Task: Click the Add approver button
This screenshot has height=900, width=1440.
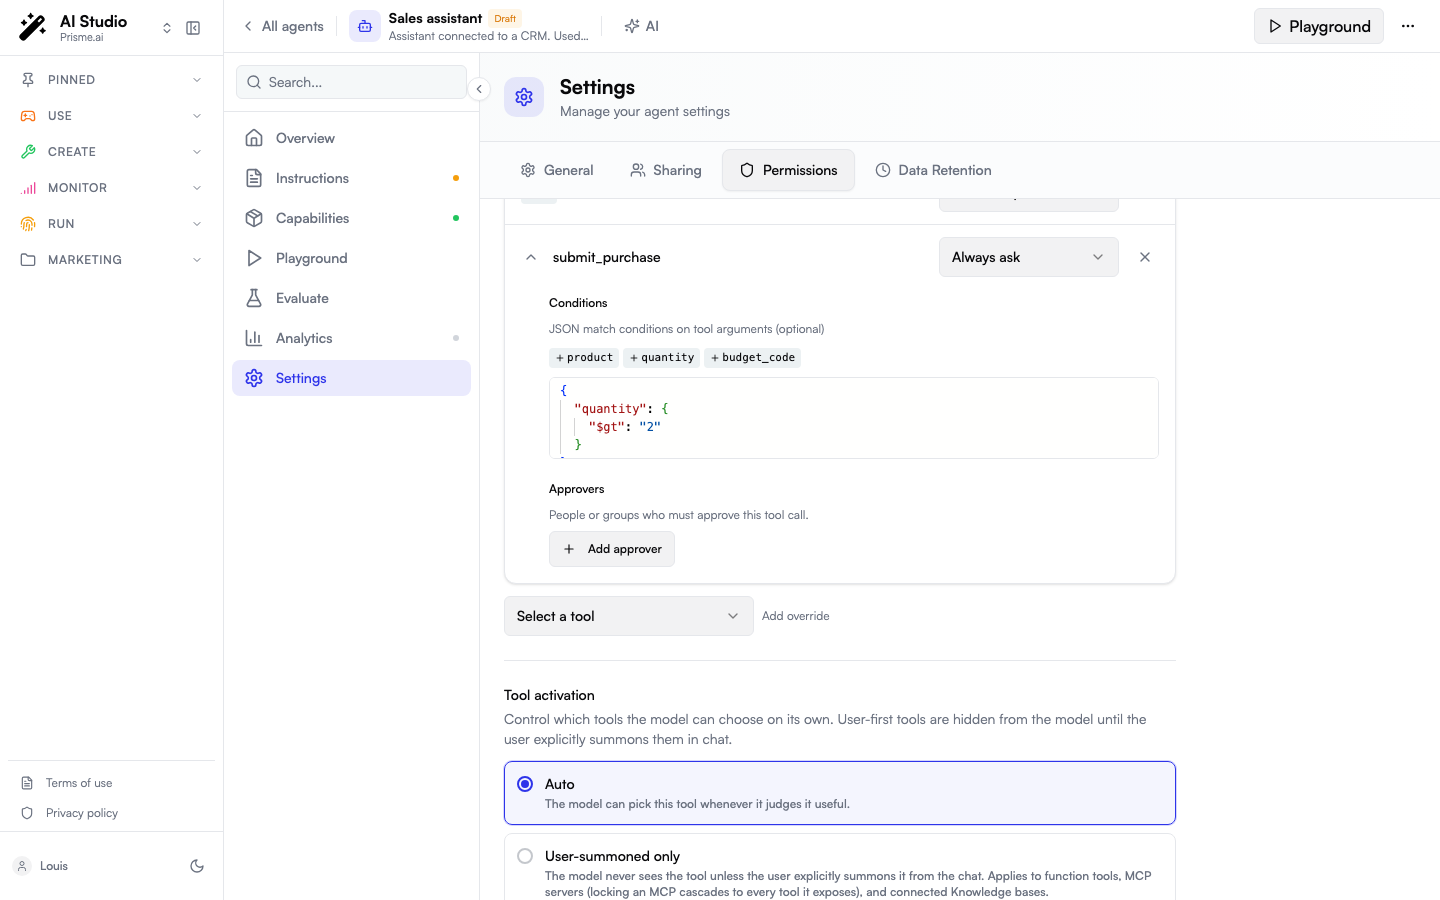Action: click(612, 549)
